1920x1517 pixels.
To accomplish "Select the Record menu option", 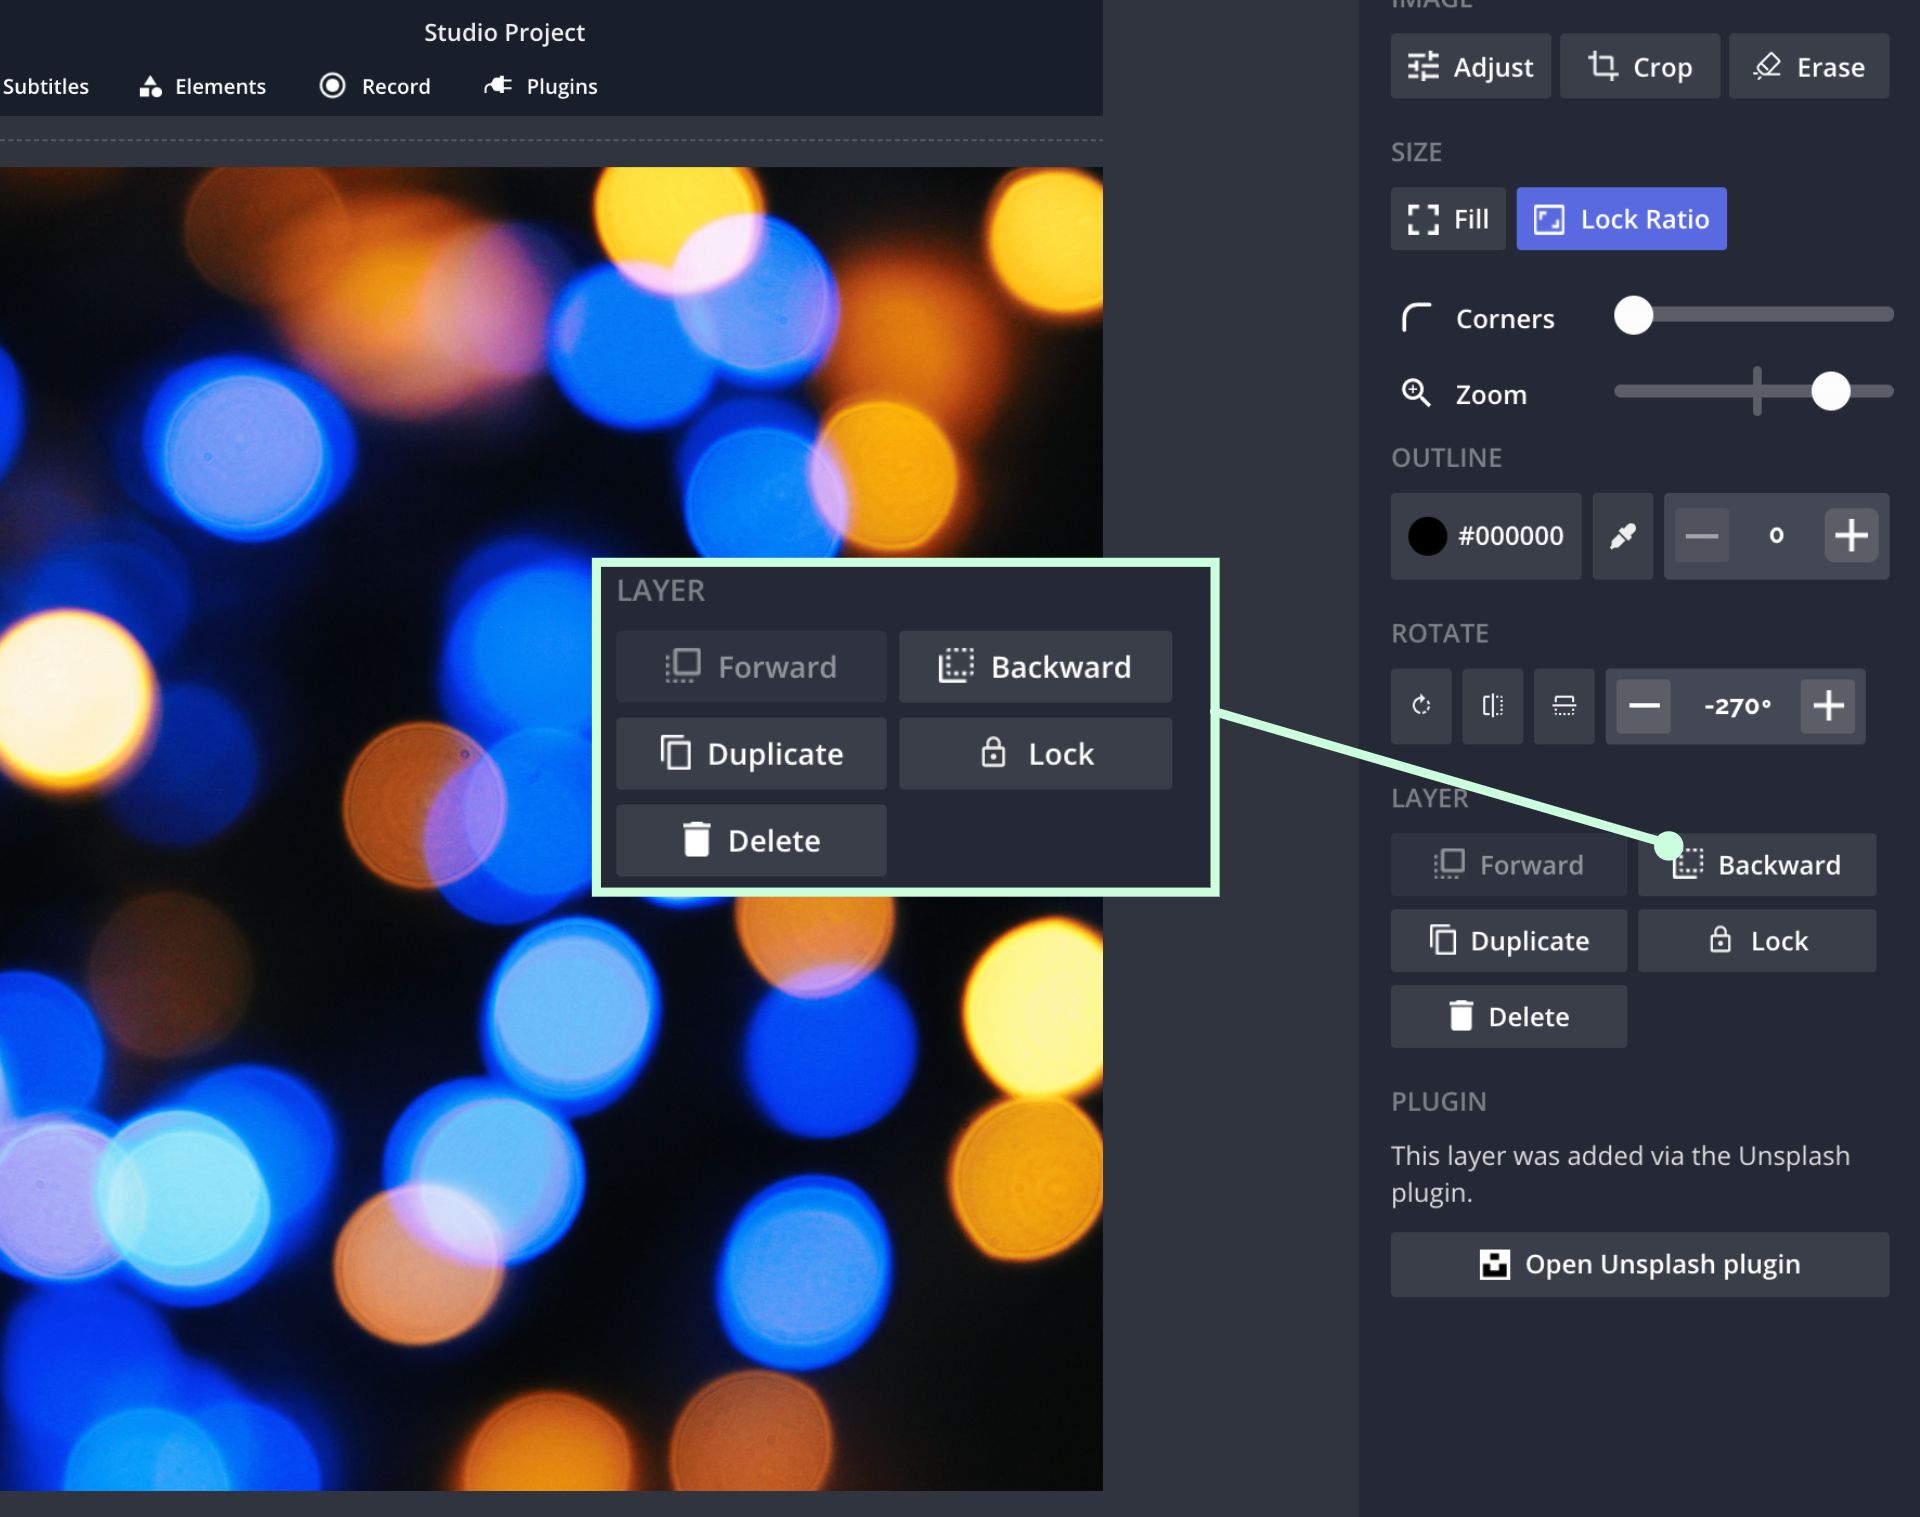I will click(375, 86).
